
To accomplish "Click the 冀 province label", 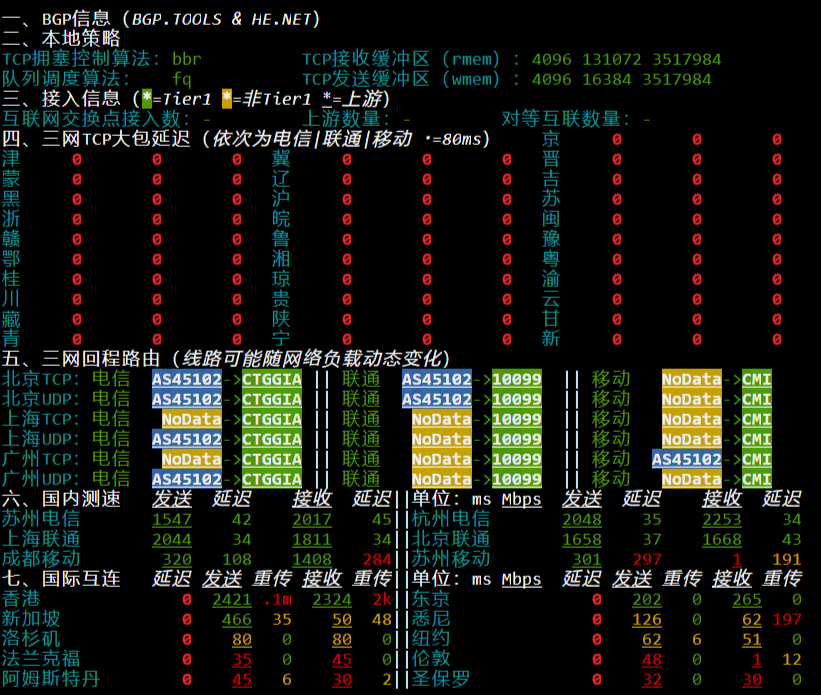I will tap(281, 159).
